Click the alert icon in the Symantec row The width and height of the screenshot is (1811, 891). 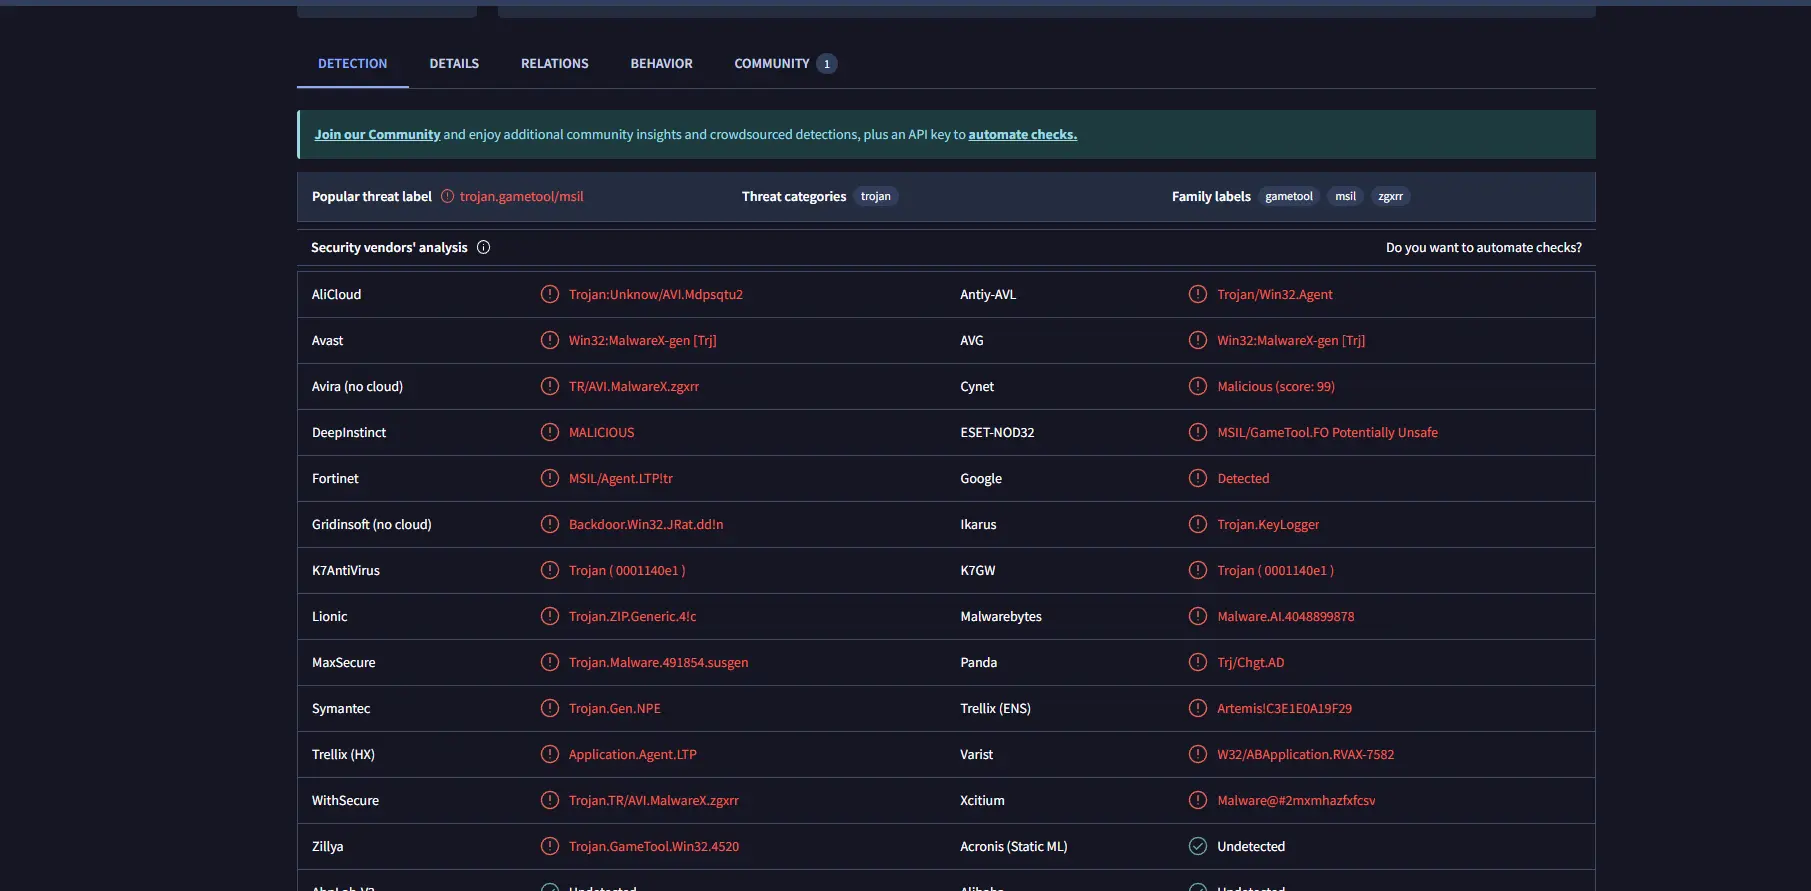(x=549, y=708)
